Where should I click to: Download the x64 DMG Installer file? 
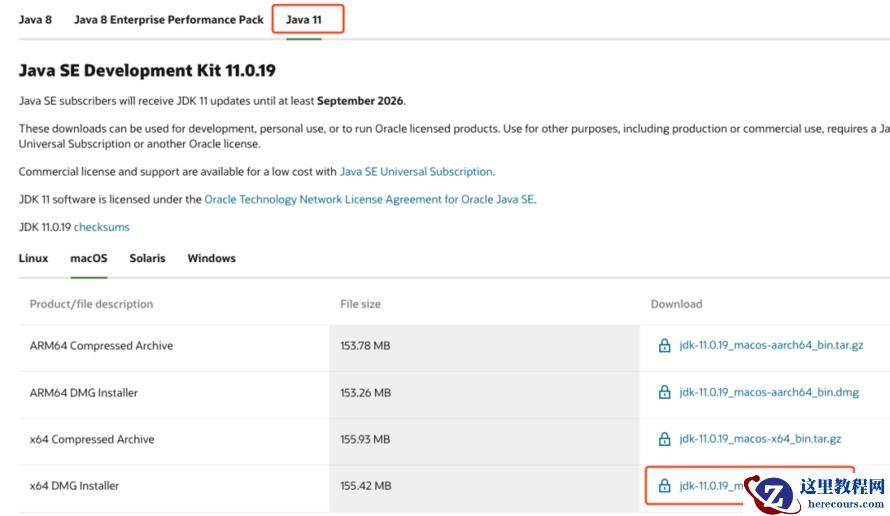(712, 486)
